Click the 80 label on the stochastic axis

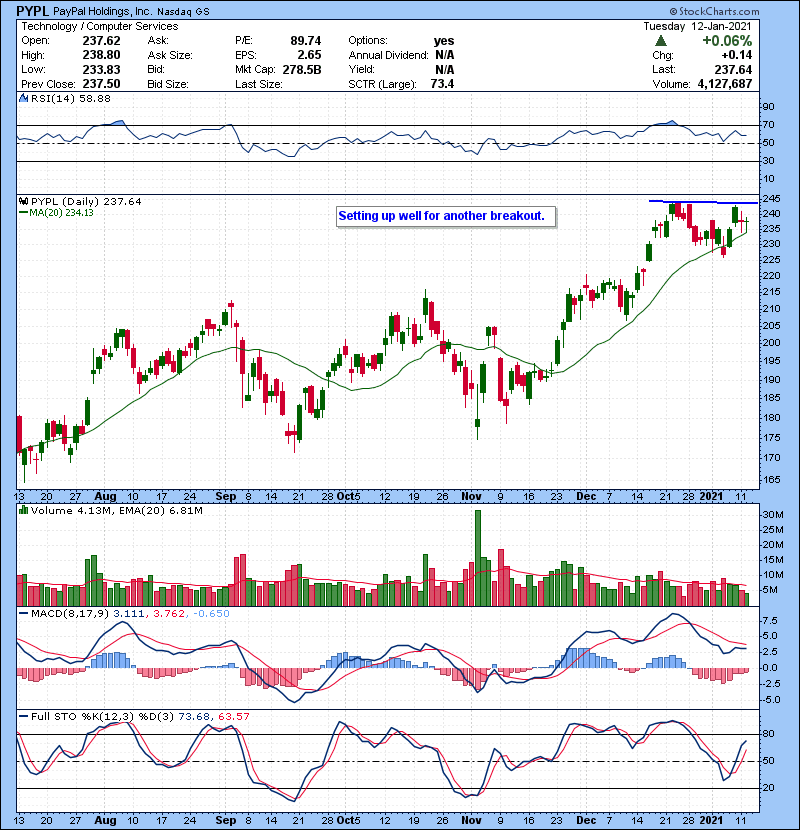768,734
